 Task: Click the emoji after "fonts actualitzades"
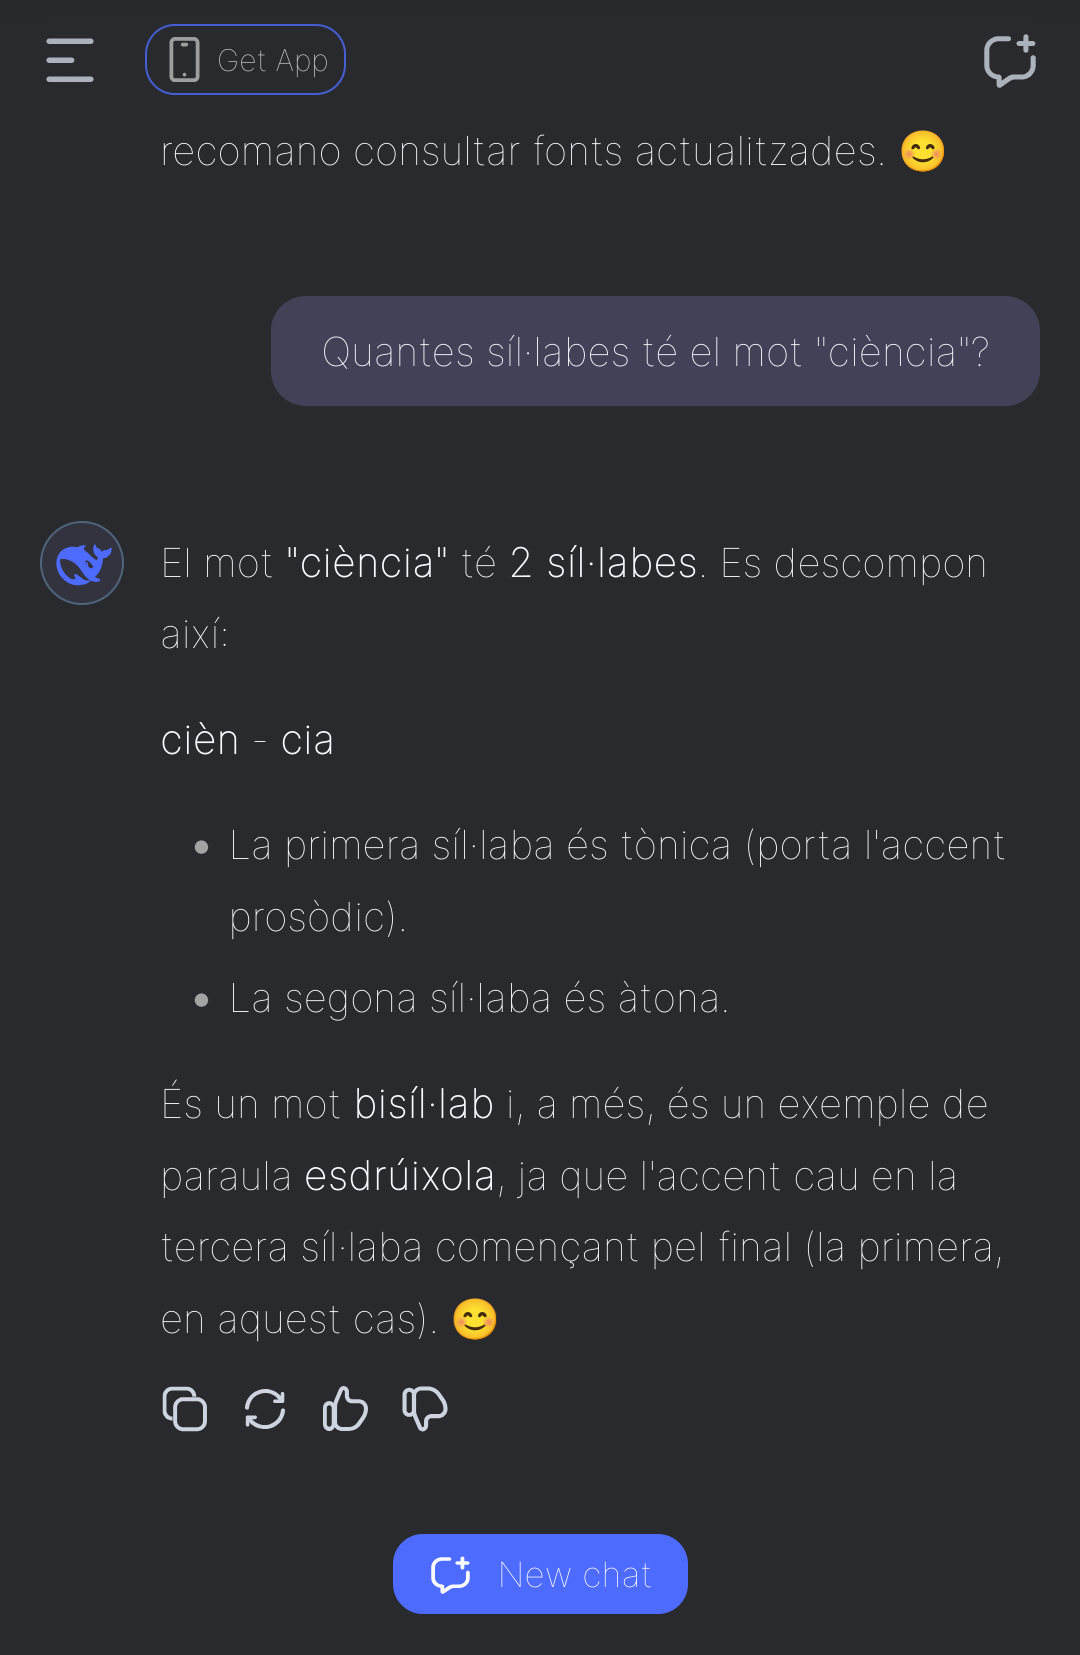tap(922, 152)
